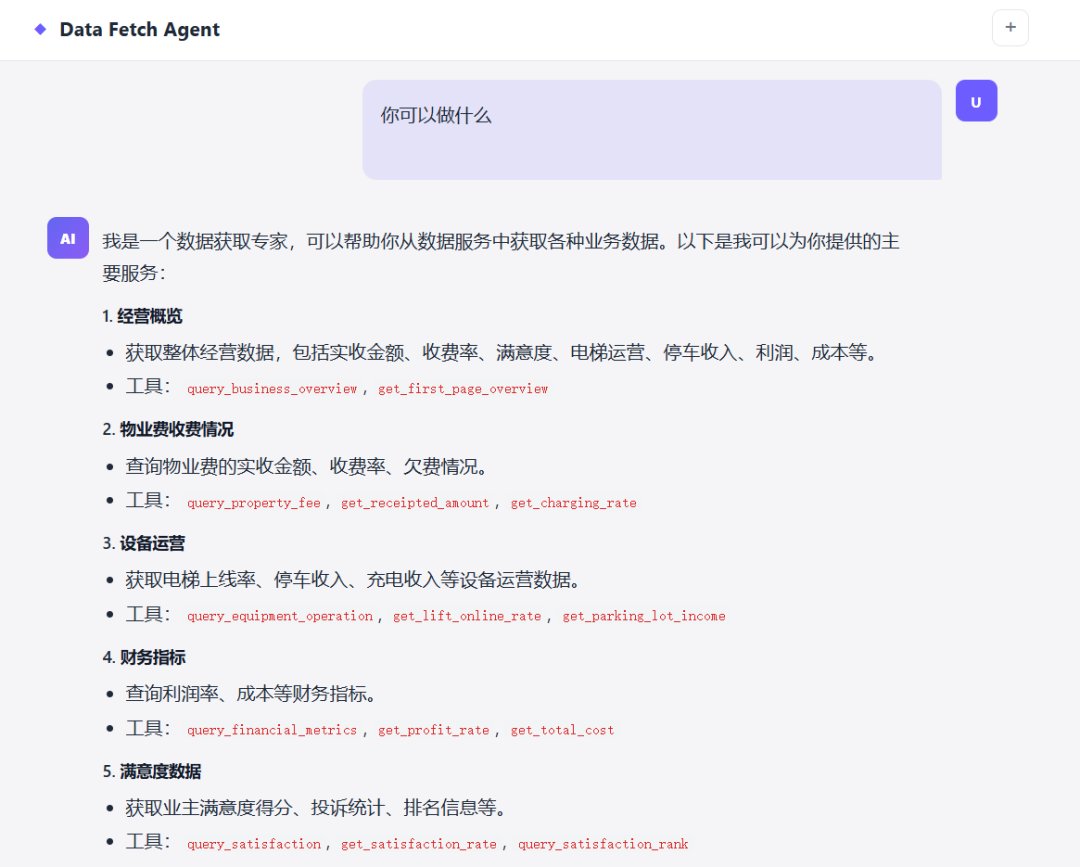Click the line 查询利润率、成本等财务指标
This screenshot has height=867, width=1080.
(251, 693)
